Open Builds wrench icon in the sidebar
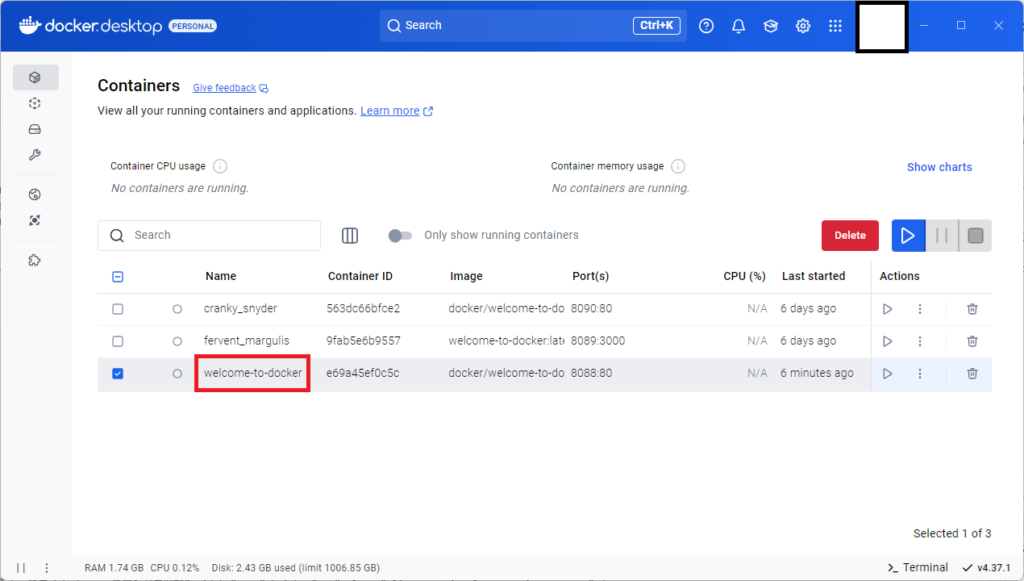 pos(35,155)
